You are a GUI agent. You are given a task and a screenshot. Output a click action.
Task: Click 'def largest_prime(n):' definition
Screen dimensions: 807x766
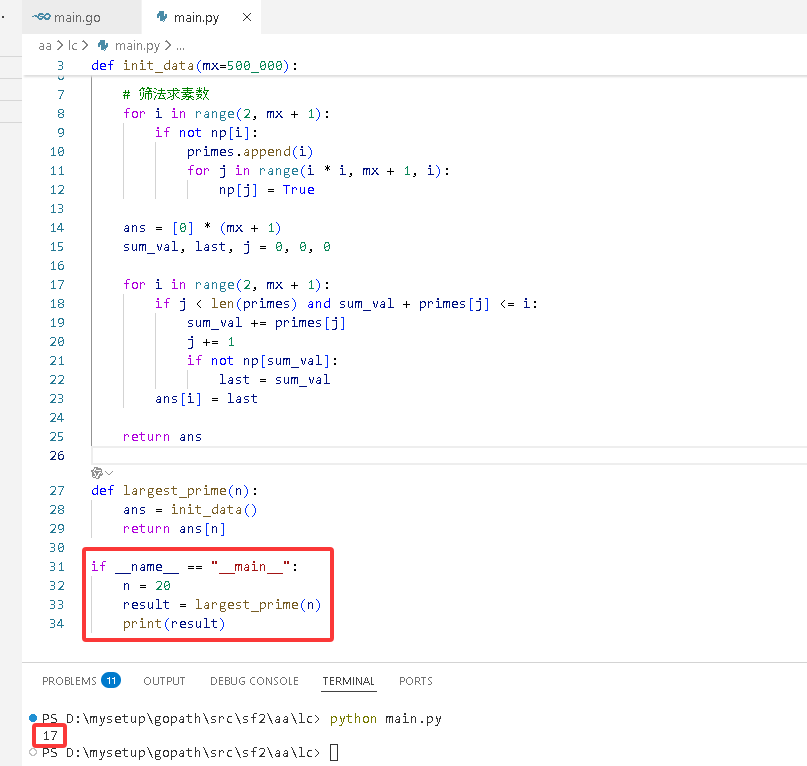coord(174,491)
